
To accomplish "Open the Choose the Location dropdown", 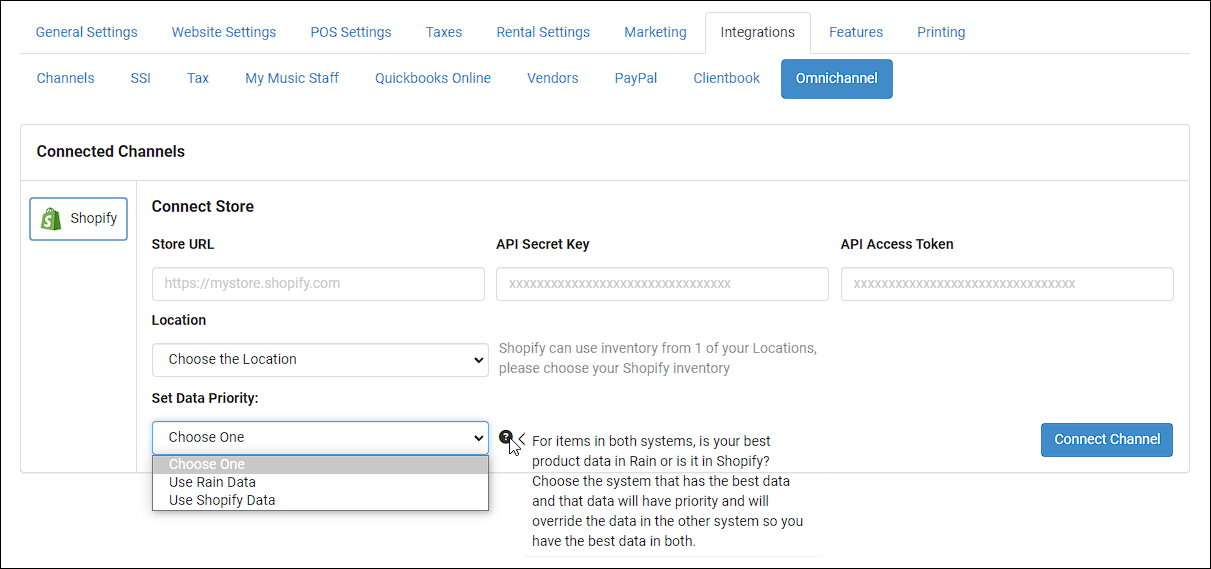I will 320,360.
